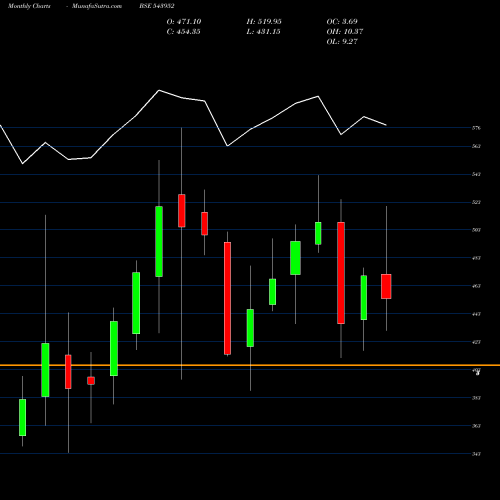Click the 543 price axis label

point(476,174)
